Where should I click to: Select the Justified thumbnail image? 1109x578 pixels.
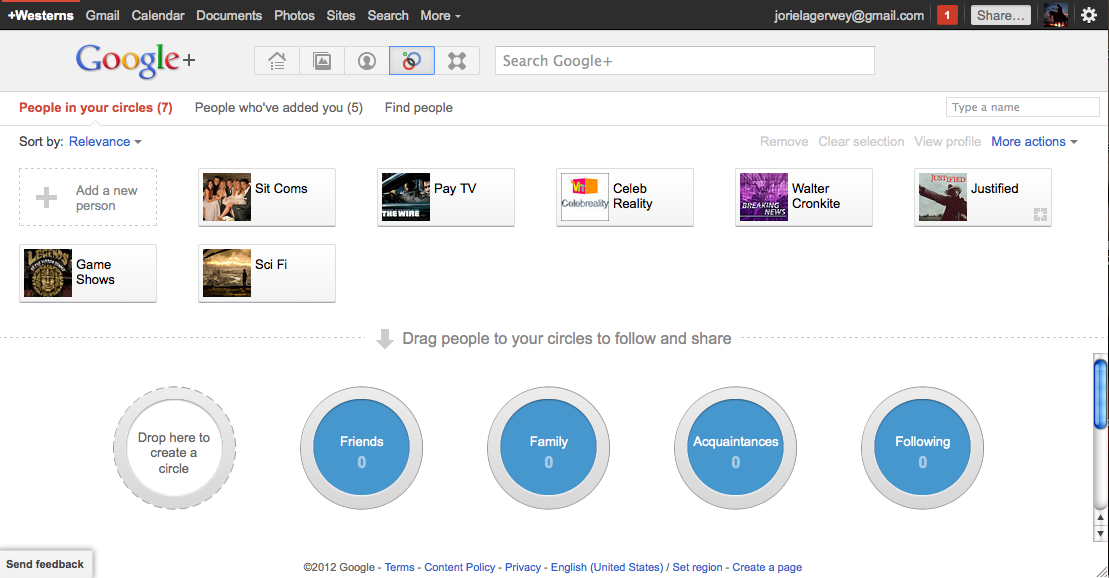(943, 197)
